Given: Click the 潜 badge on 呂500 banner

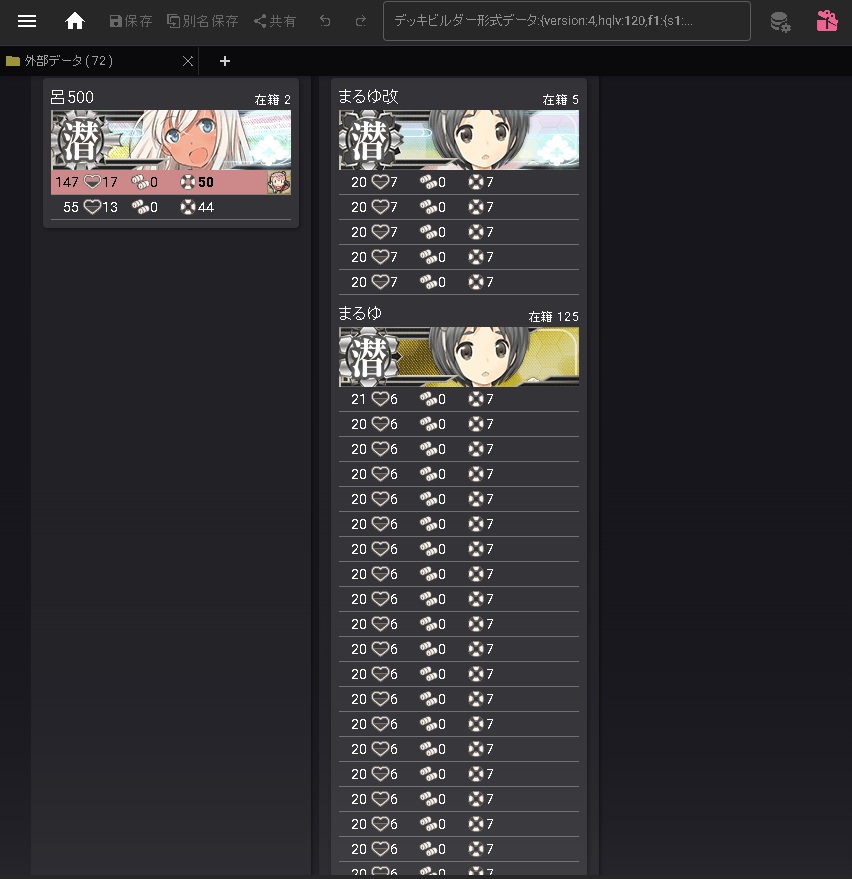Looking at the screenshot, I should pos(83,141).
